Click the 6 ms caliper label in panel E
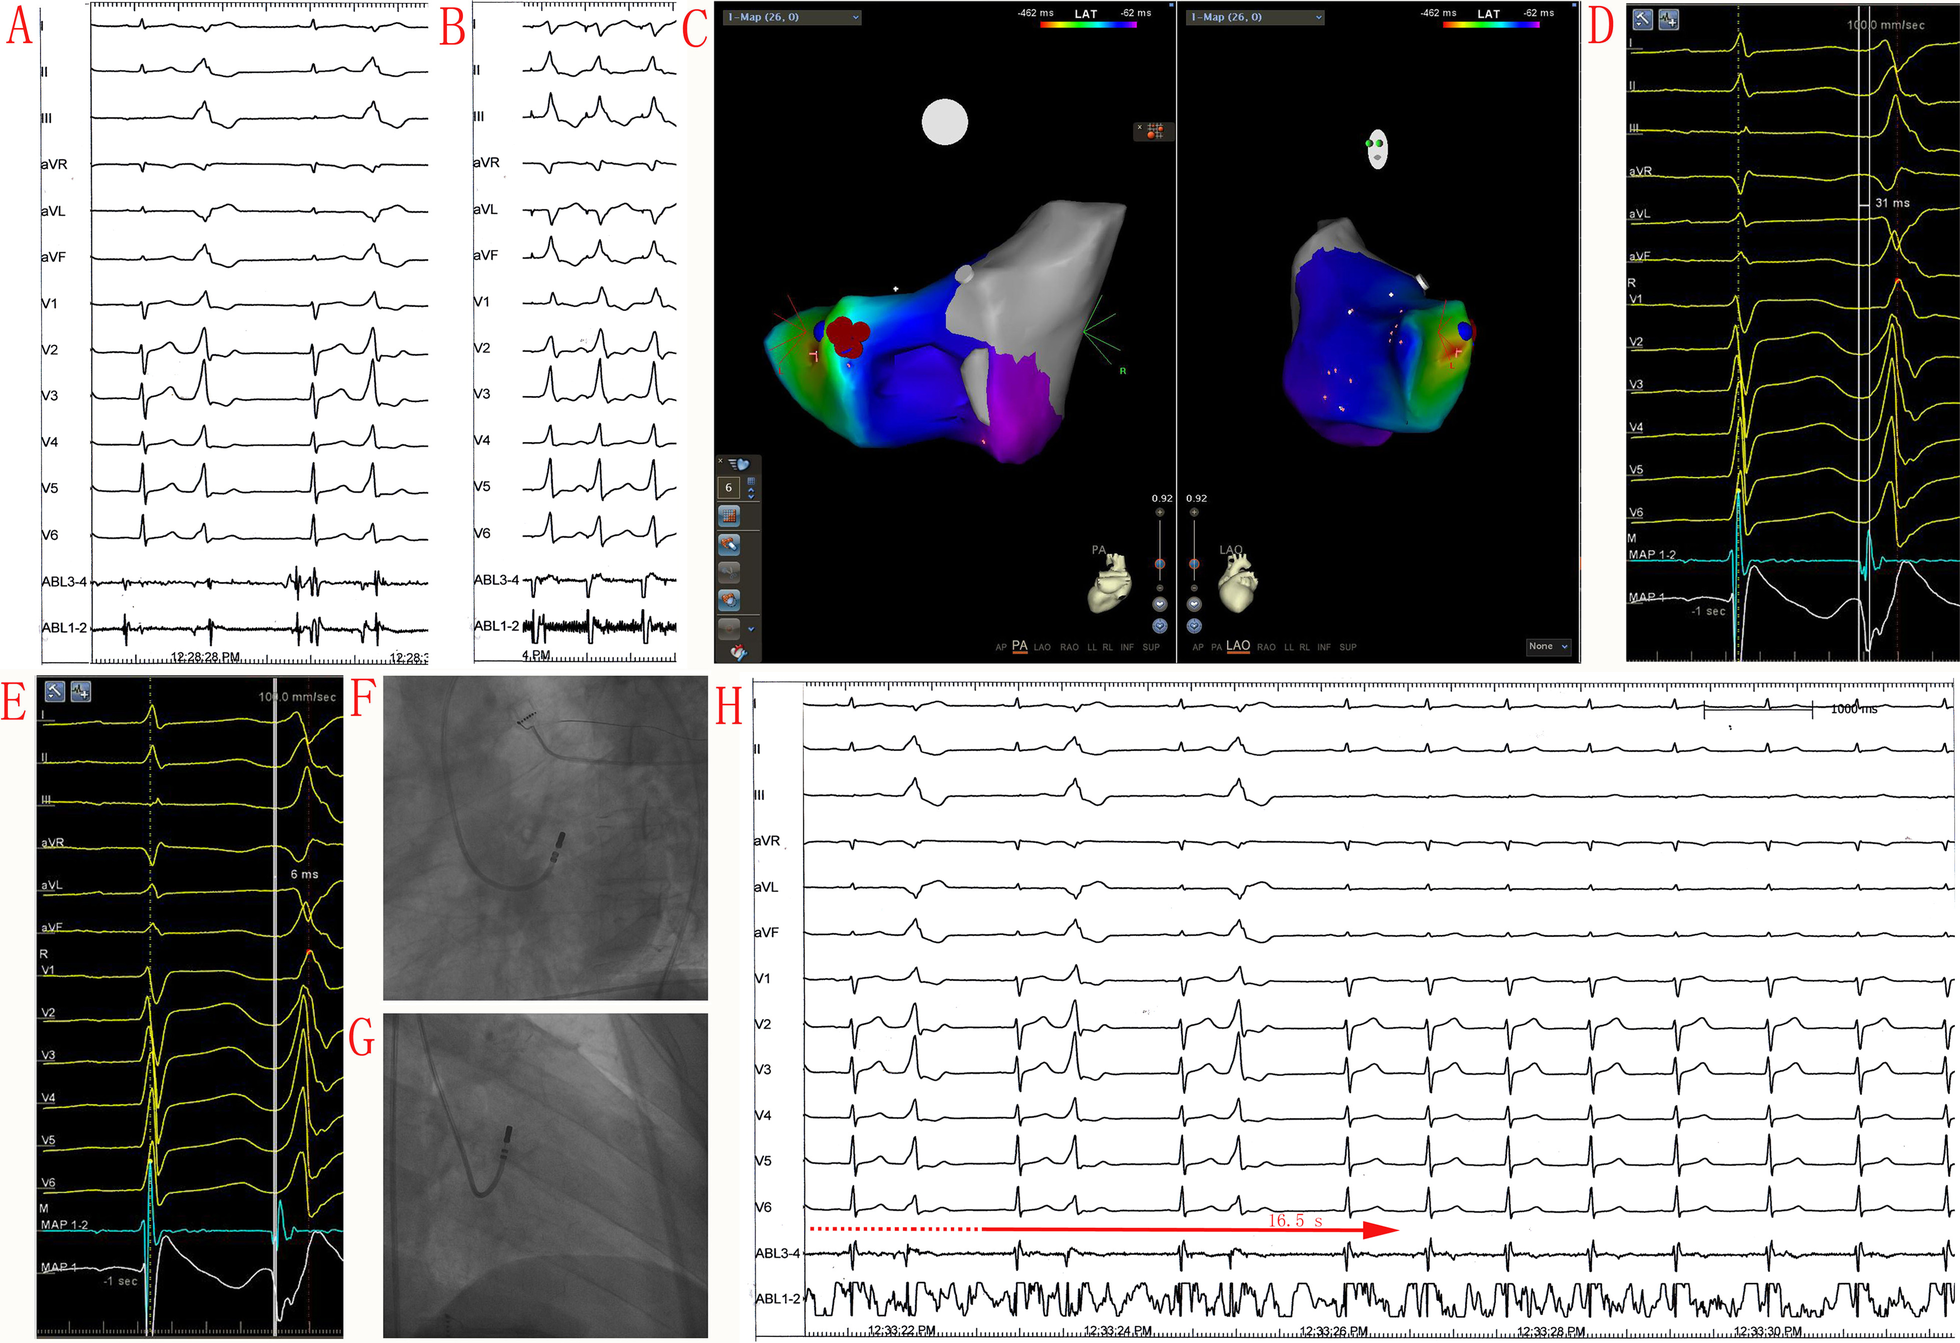1960x1343 pixels. 304,874
